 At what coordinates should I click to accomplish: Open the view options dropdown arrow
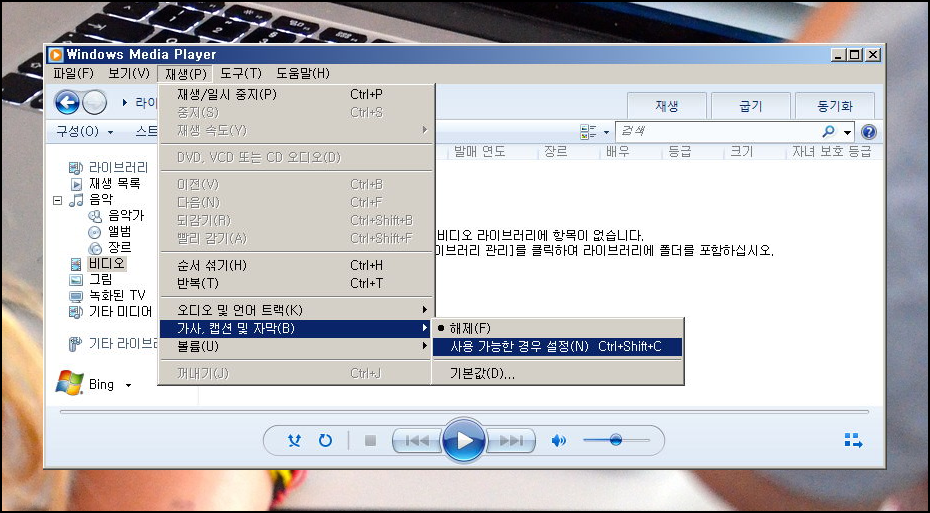(606, 132)
